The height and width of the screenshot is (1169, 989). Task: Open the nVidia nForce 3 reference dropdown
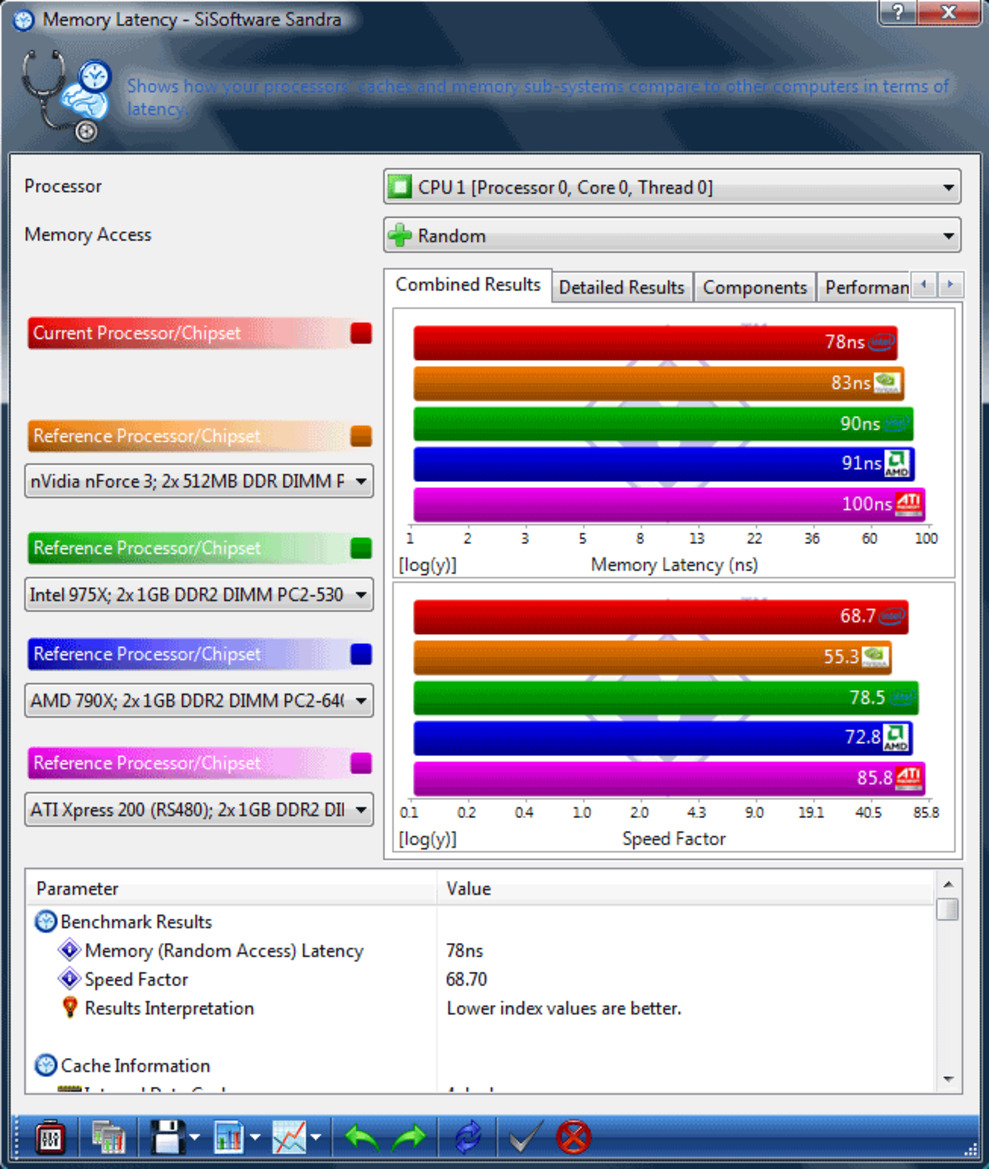click(199, 482)
